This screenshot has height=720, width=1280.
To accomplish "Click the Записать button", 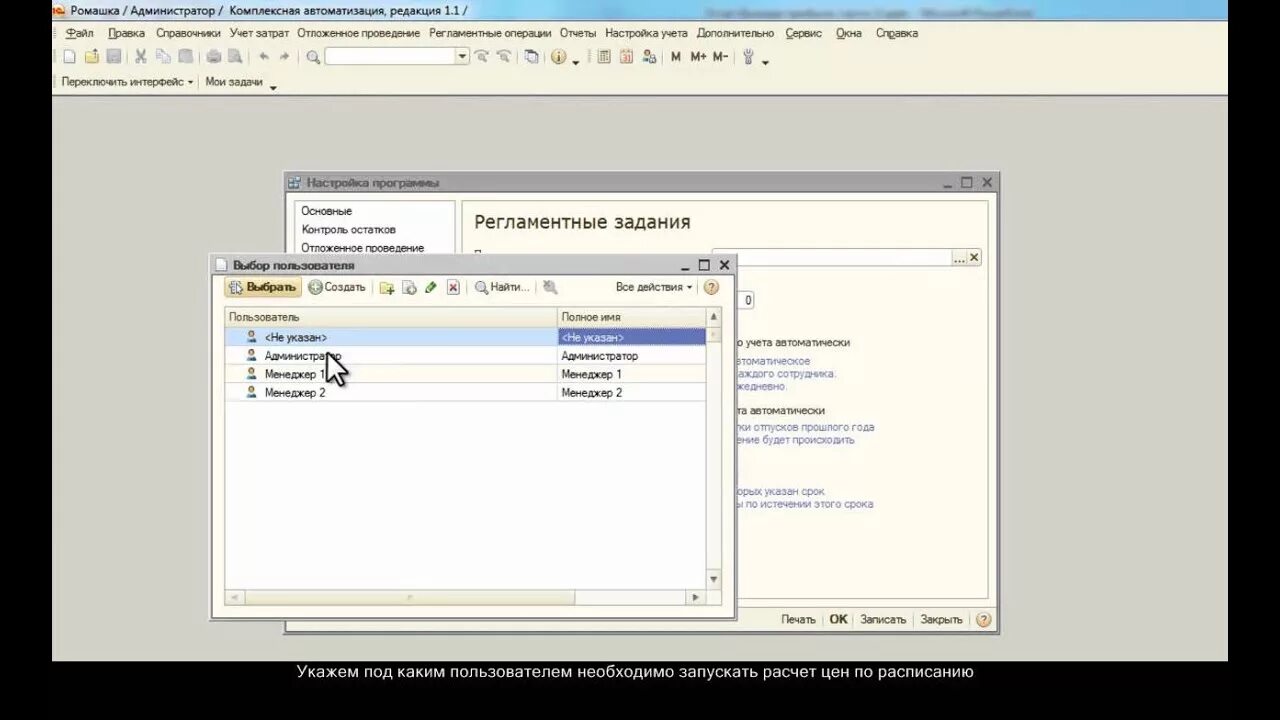I will click(883, 619).
